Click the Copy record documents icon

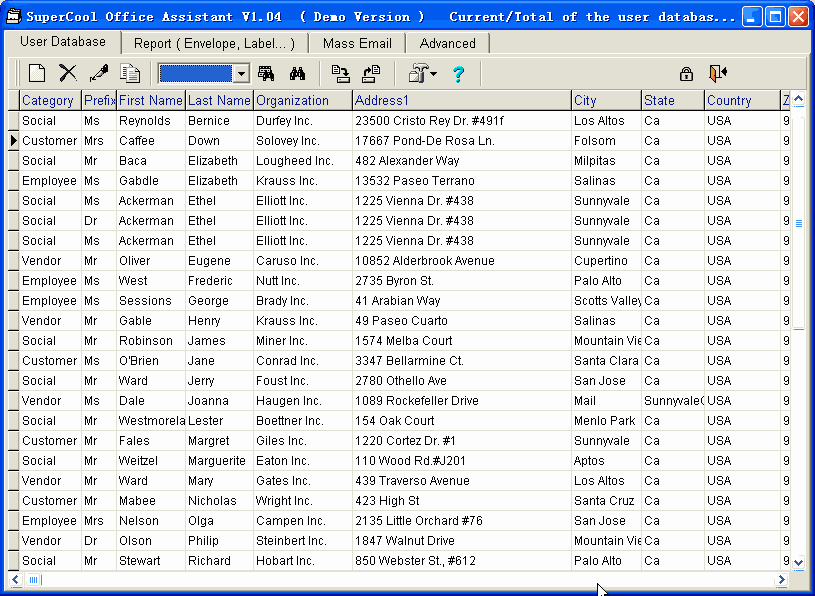pos(130,73)
